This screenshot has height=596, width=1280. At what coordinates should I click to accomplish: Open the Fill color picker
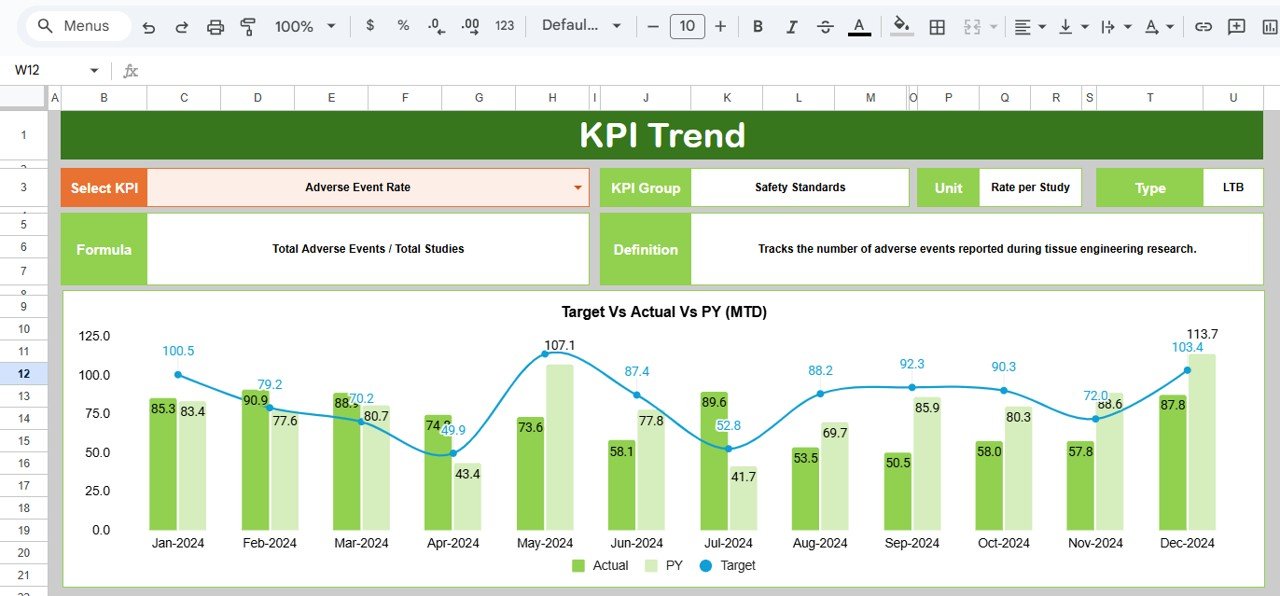pyautogui.click(x=901, y=26)
